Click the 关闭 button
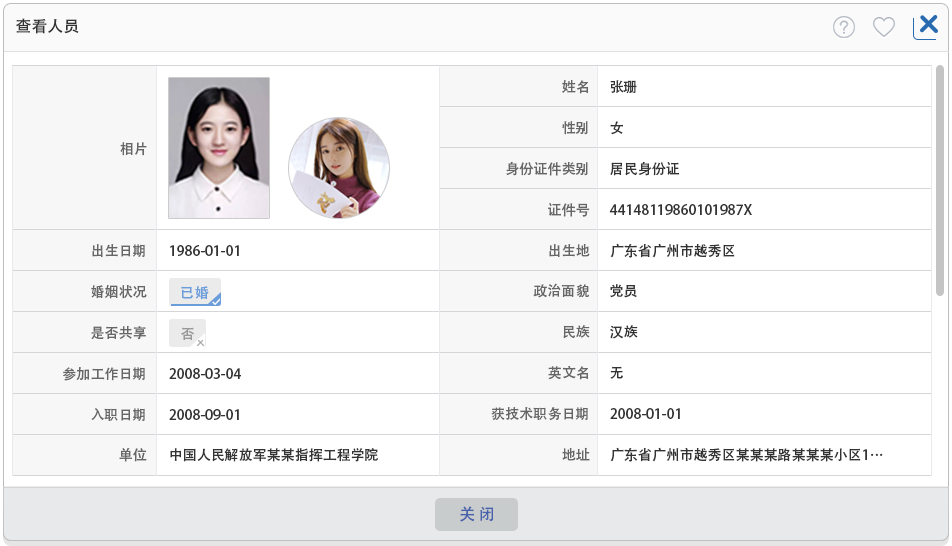Image resolution: width=952 pixels, height=546 pixels. pos(476,514)
